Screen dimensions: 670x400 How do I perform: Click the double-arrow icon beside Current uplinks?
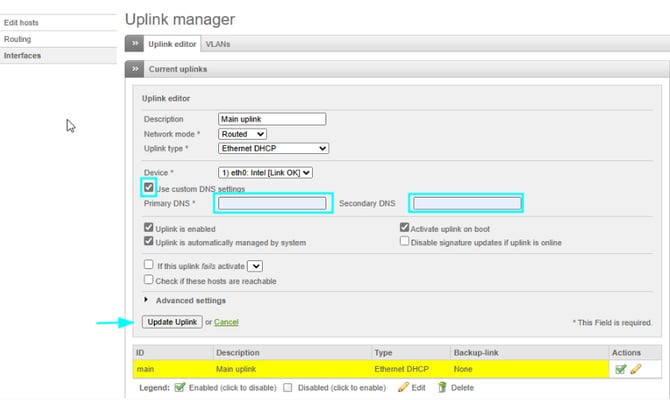click(134, 68)
